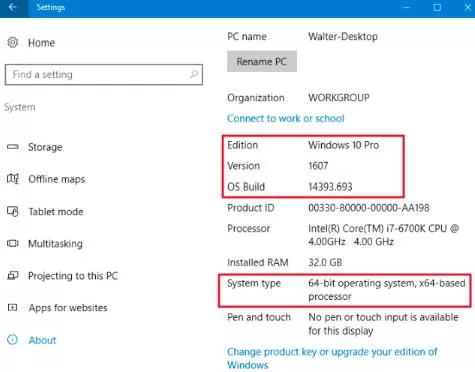Click the 64-bit operating system text
This screenshot has width=475, height=372.
tap(387, 290)
